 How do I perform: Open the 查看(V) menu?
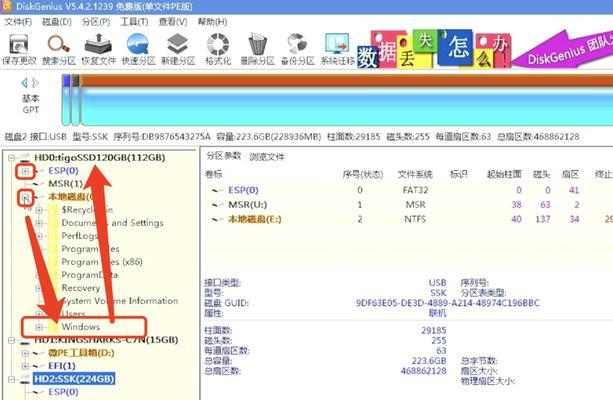click(173, 22)
